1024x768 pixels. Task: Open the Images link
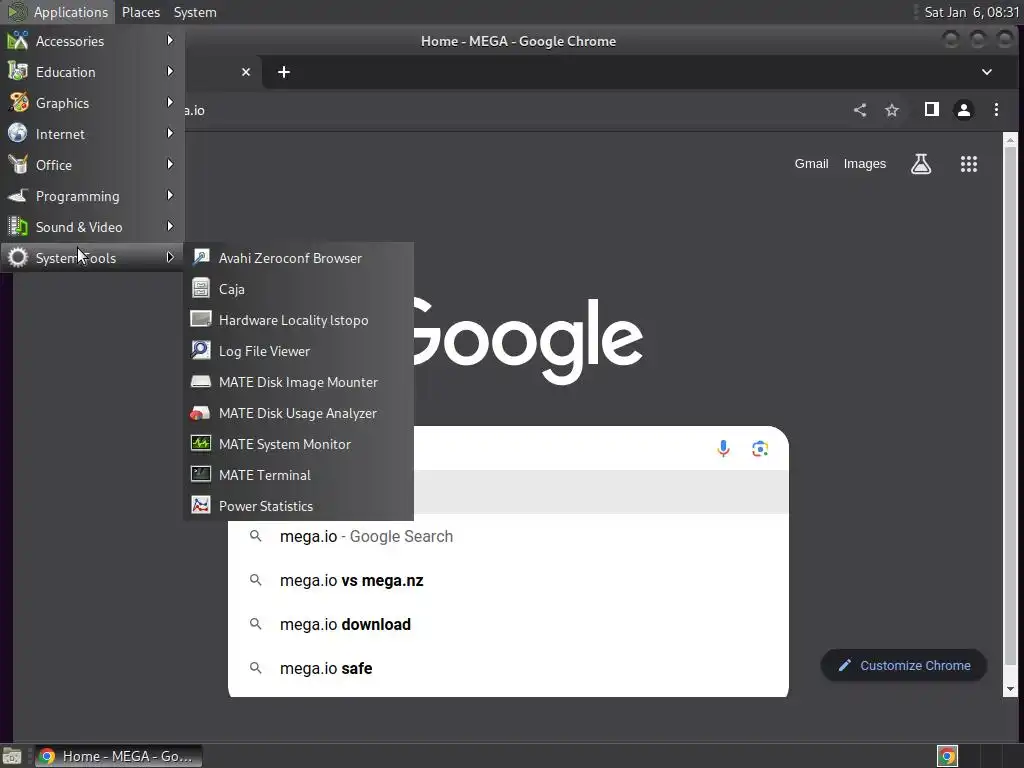pos(865,164)
